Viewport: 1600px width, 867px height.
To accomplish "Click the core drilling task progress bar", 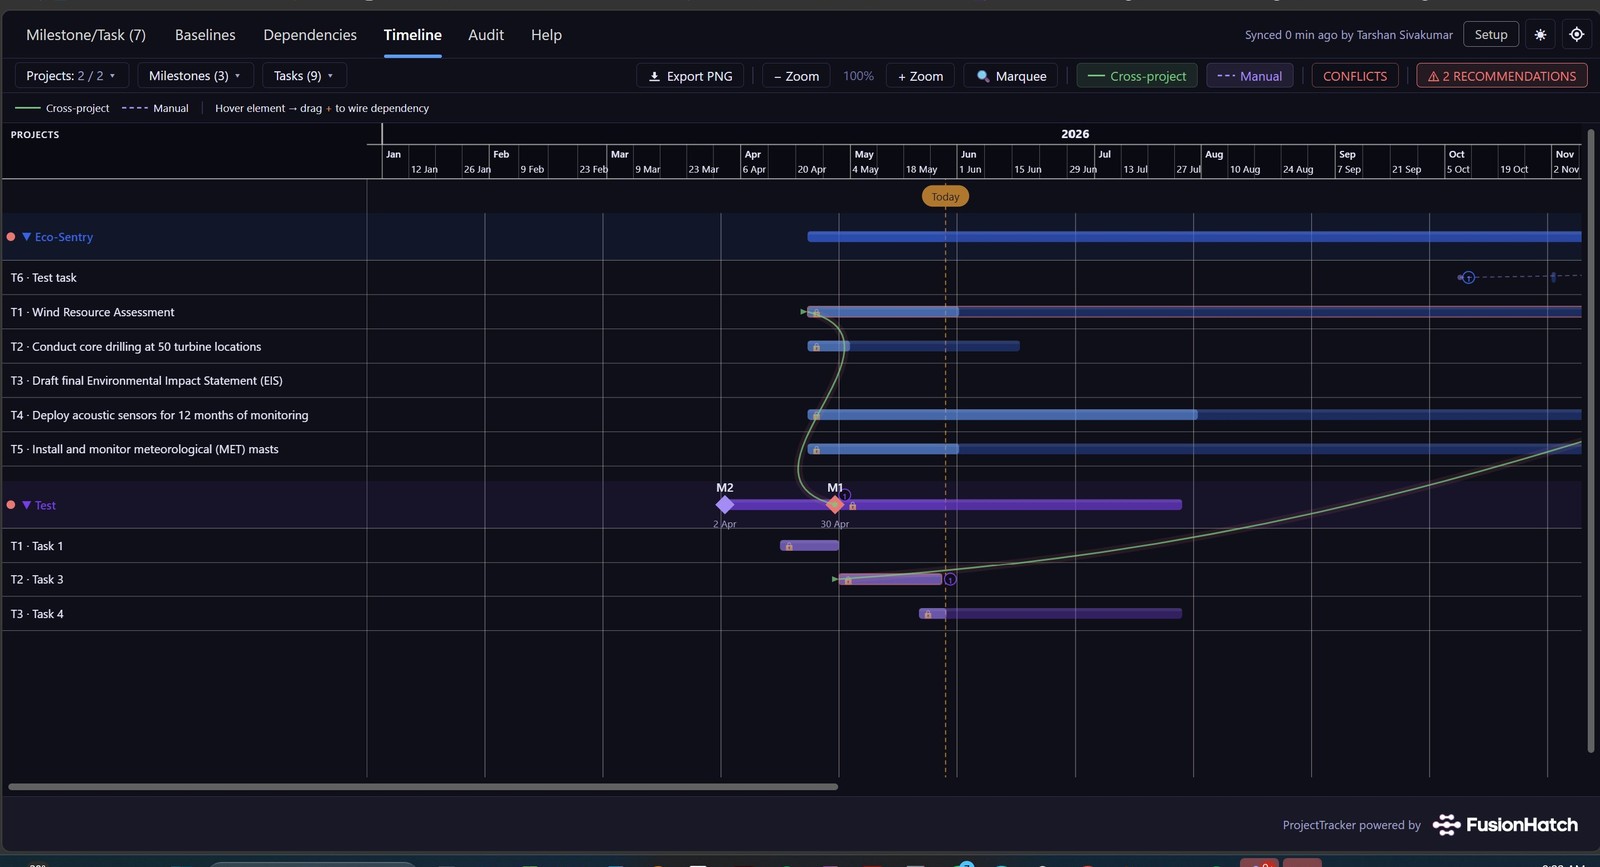I will [x=914, y=346].
